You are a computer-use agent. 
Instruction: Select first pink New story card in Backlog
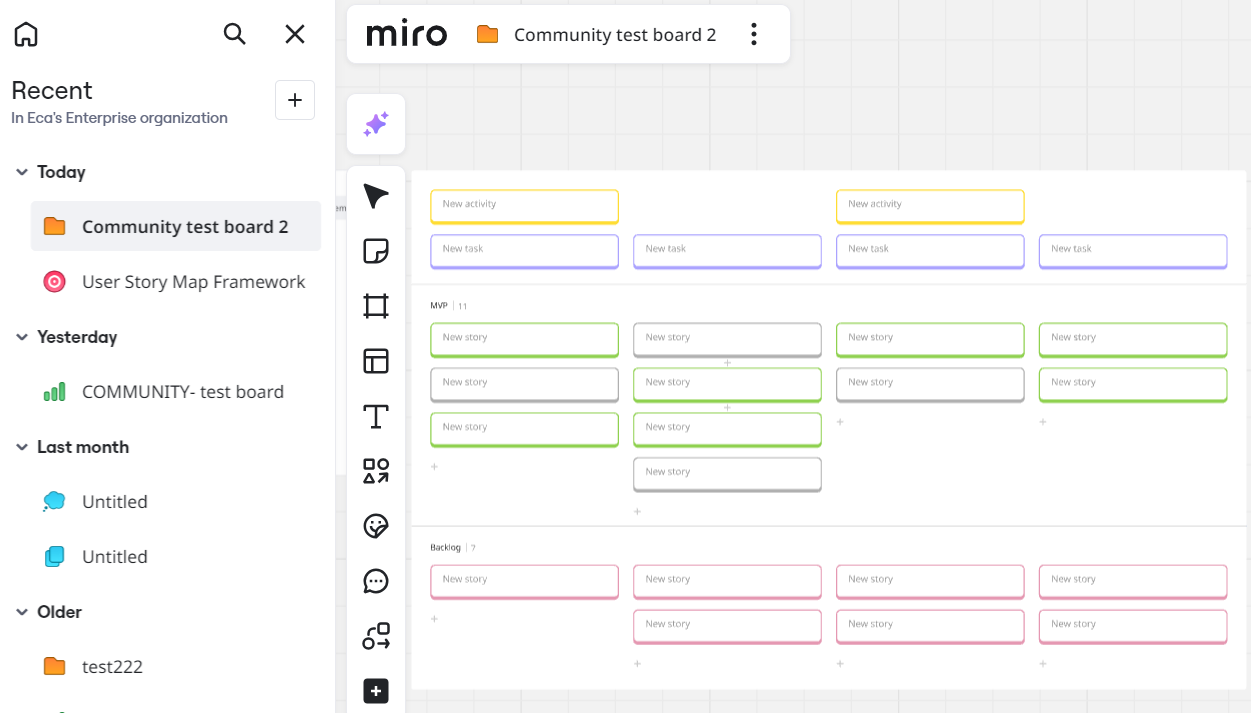[x=524, y=582]
